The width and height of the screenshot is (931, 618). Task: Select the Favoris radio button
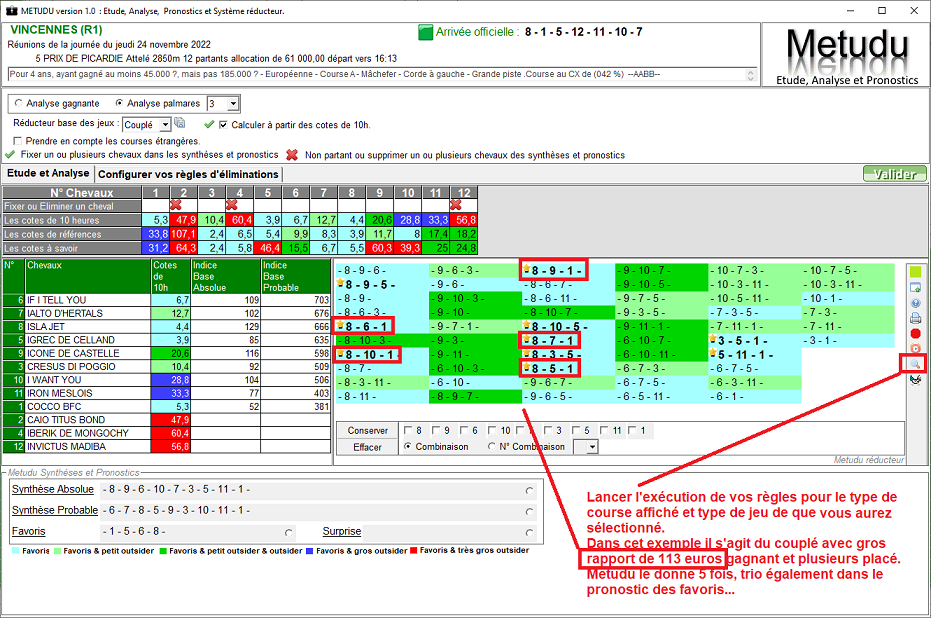pyautogui.click(x=289, y=533)
